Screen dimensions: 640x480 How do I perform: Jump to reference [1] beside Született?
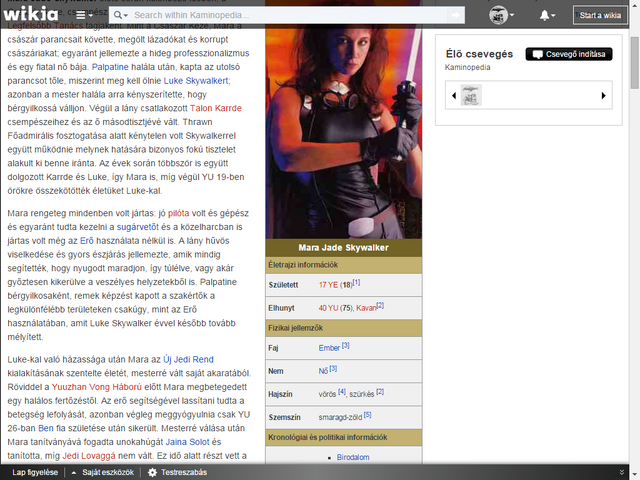(356, 282)
